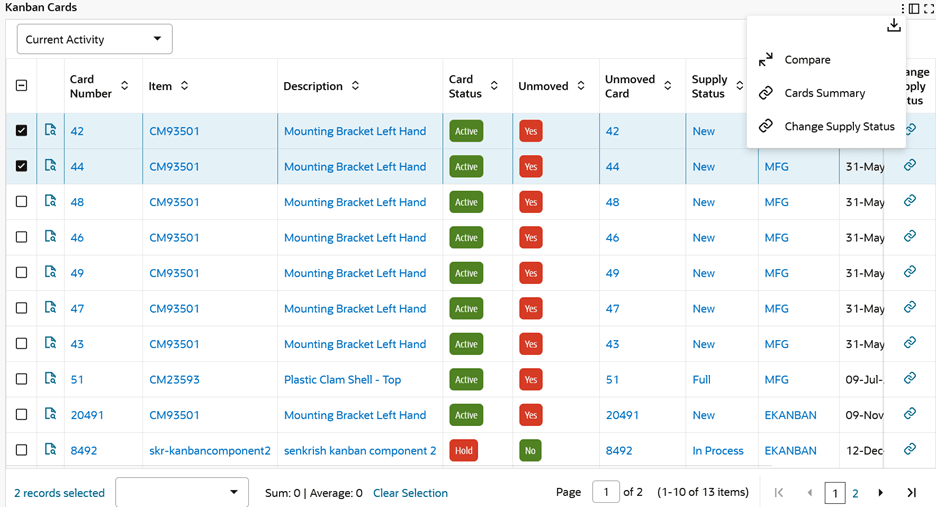The width and height of the screenshot is (936, 507).
Task: Open the details icon for card 20491
Action: (x=51, y=413)
